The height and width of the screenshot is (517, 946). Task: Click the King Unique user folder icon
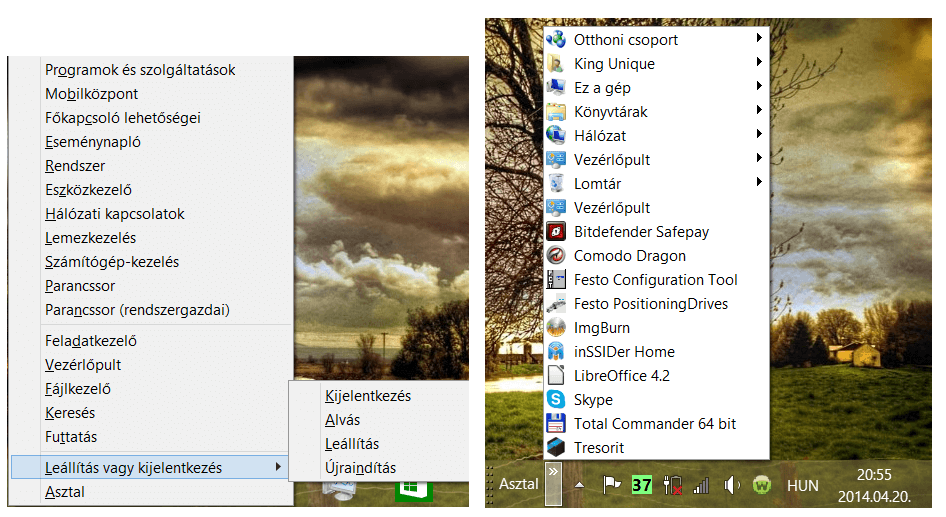point(556,64)
